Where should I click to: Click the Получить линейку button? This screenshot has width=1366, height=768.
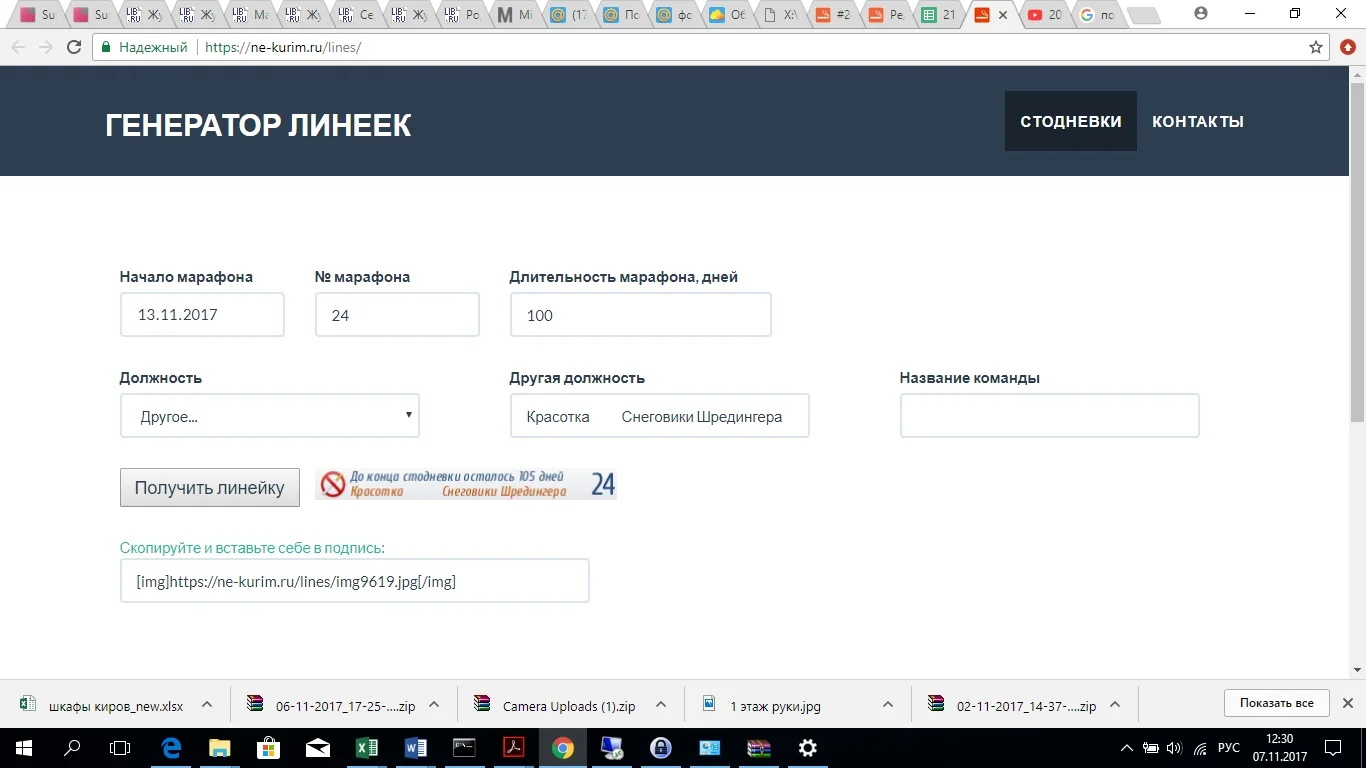[210, 488]
